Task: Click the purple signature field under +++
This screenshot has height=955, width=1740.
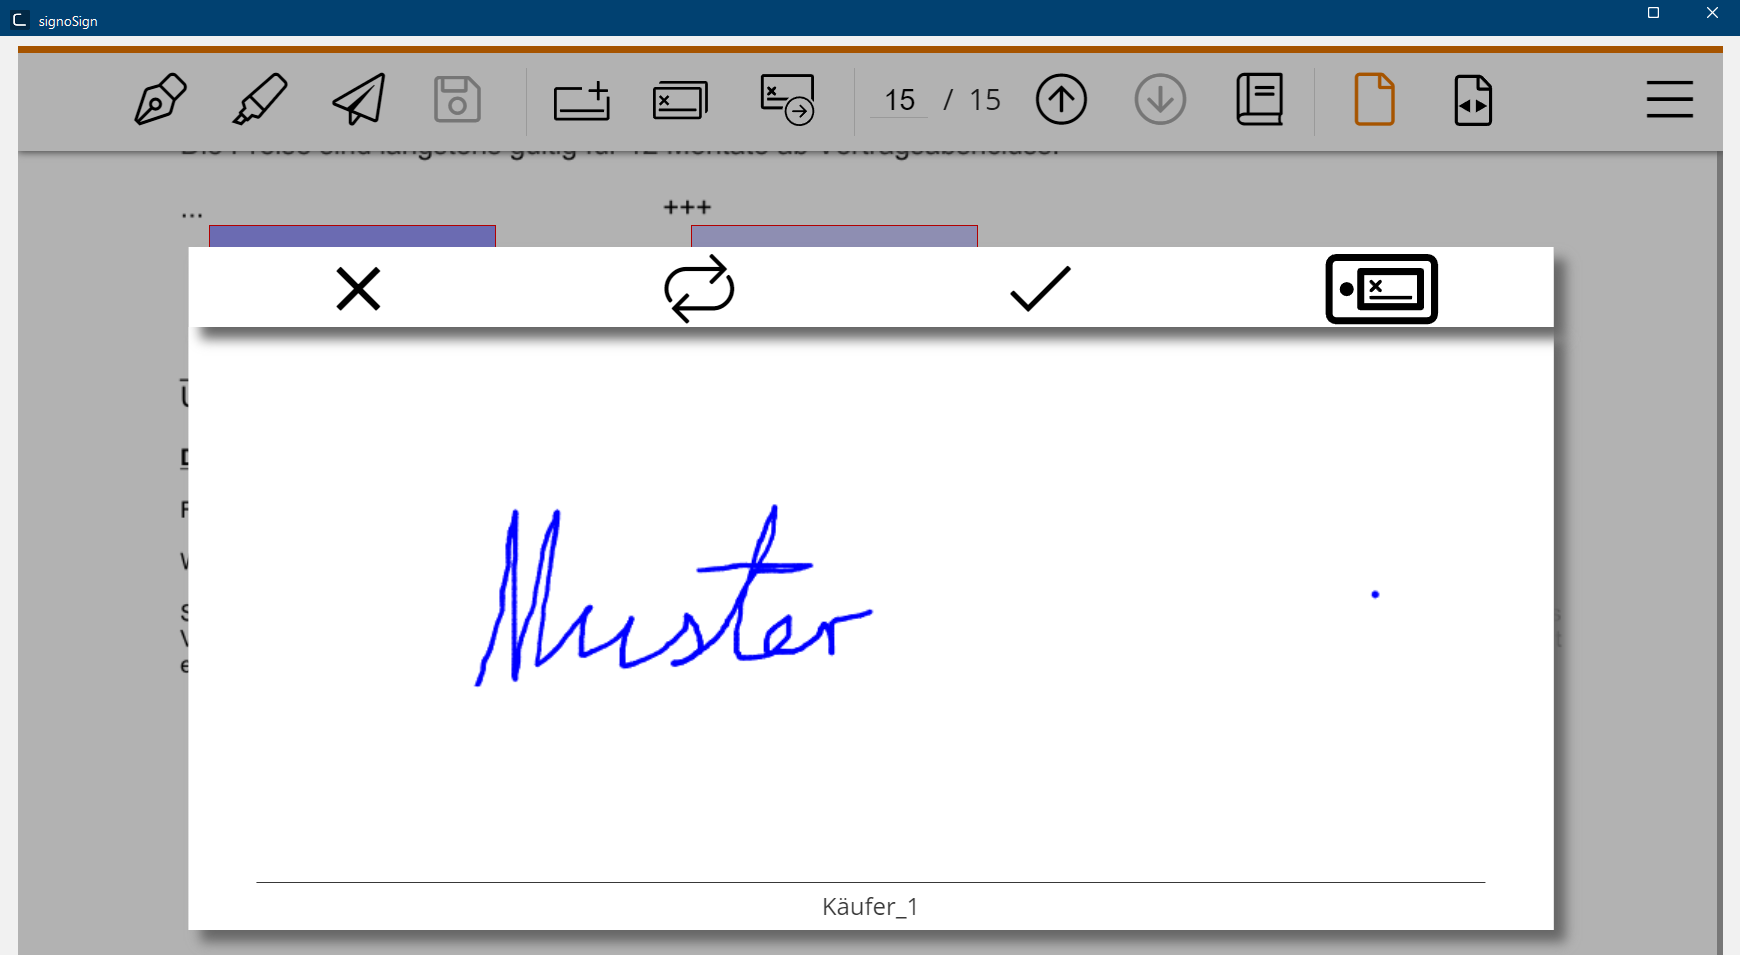Action: tap(834, 236)
